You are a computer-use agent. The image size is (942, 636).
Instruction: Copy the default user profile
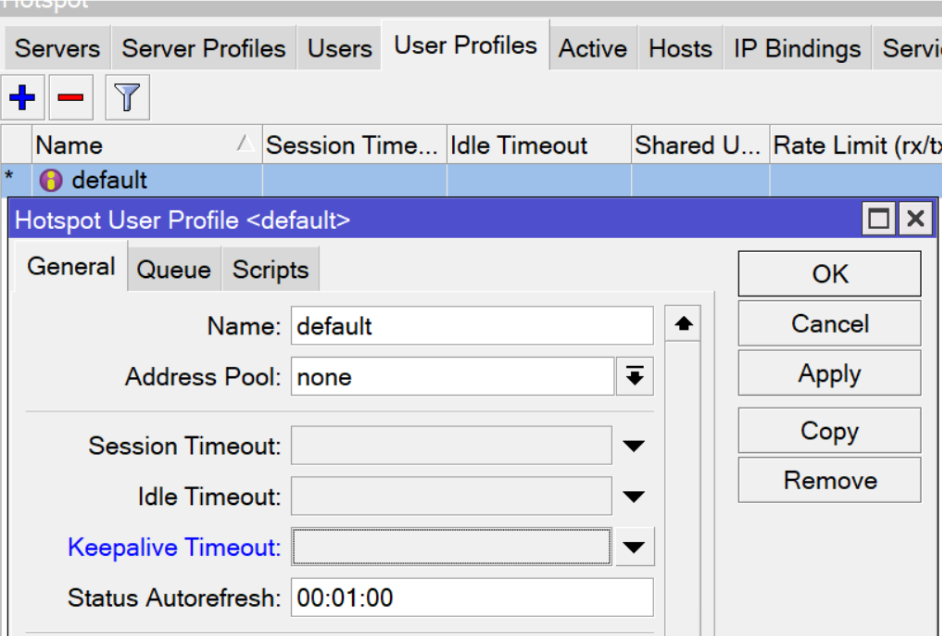828,430
